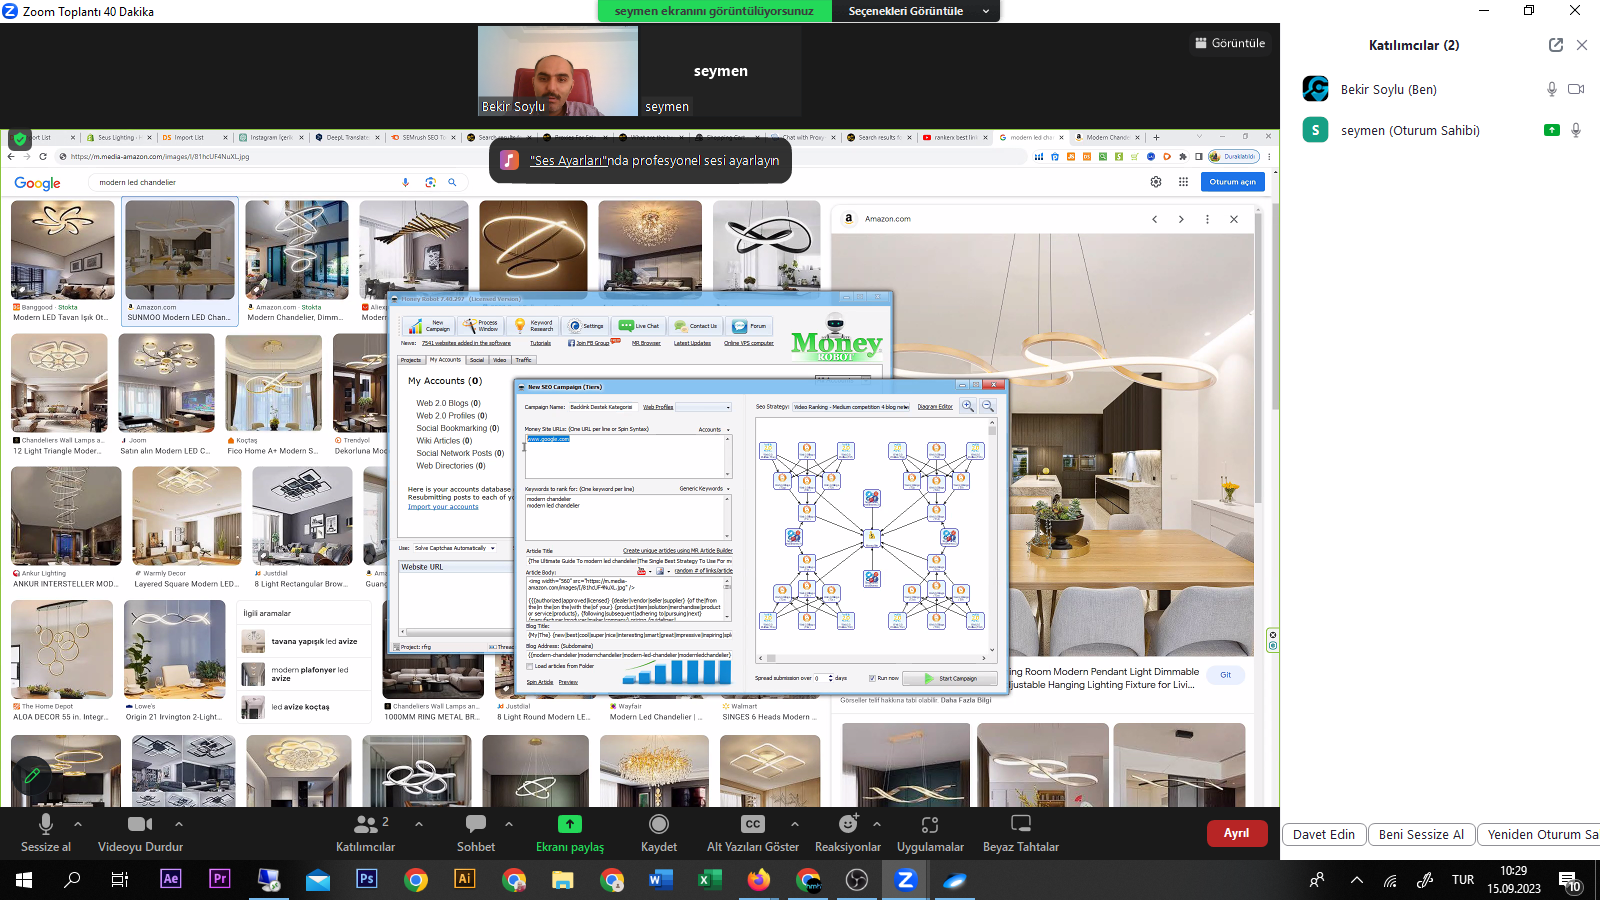1600x900 pixels.
Task: Open Live Chat in Money Robot
Action: point(640,326)
